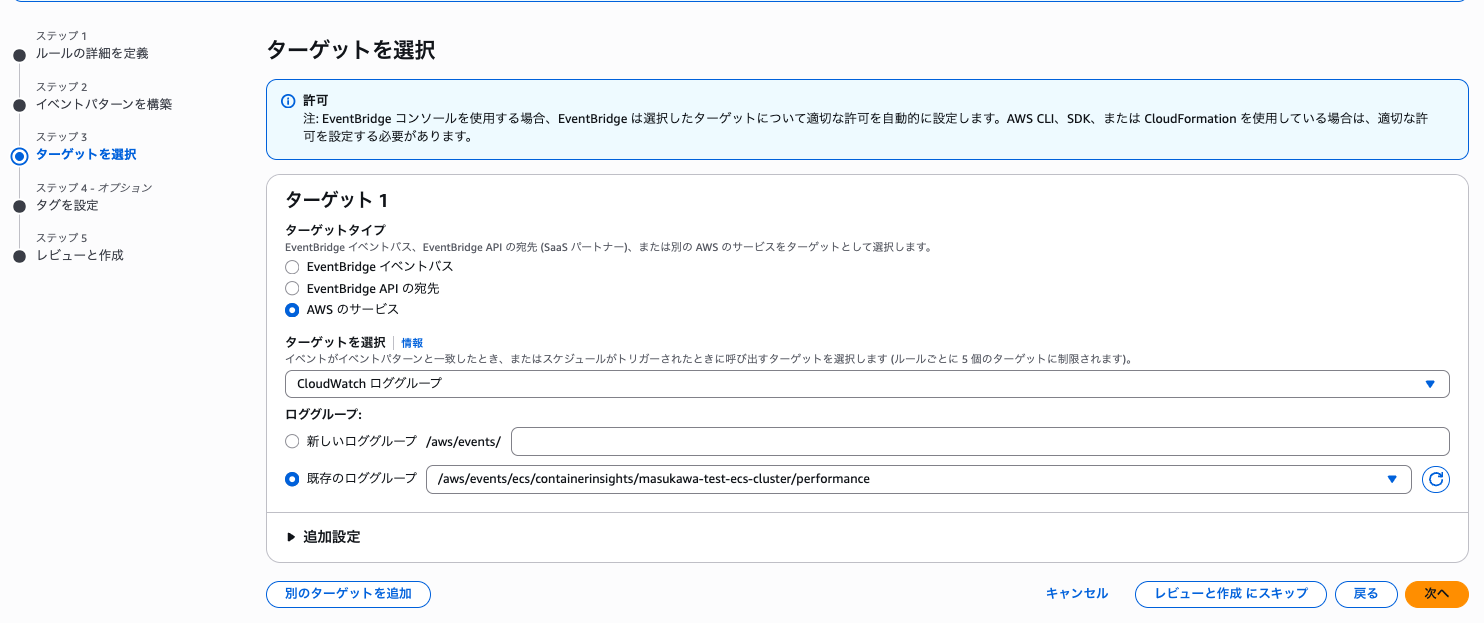1484x623 pixels.
Task: Click レビューと作成 にスキップ
Action: point(1231,593)
